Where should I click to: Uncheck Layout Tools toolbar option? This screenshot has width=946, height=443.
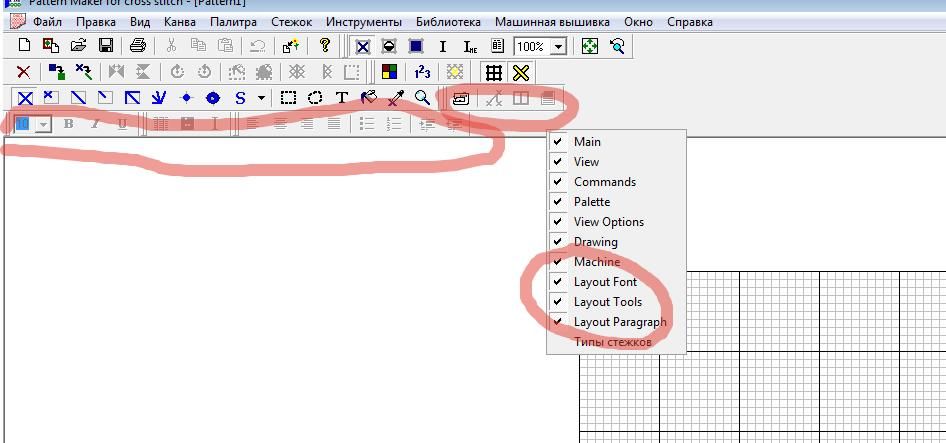pyautogui.click(x=607, y=302)
